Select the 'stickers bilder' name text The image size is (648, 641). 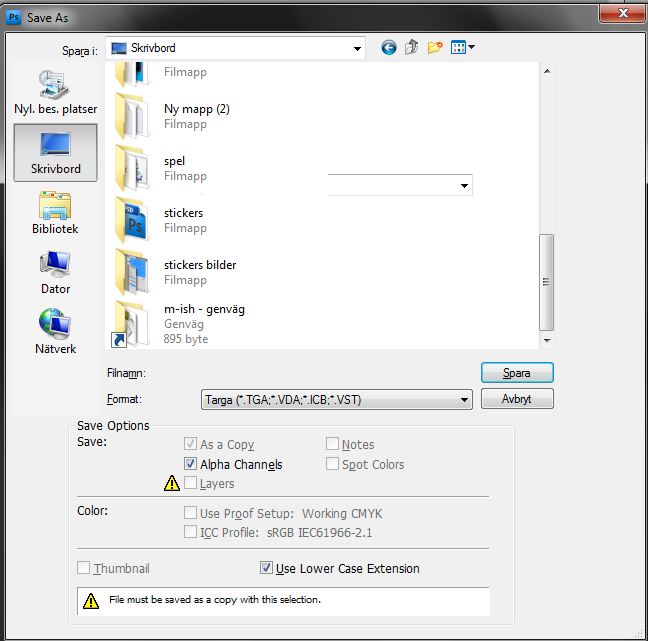pyautogui.click(x=200, y=265)
